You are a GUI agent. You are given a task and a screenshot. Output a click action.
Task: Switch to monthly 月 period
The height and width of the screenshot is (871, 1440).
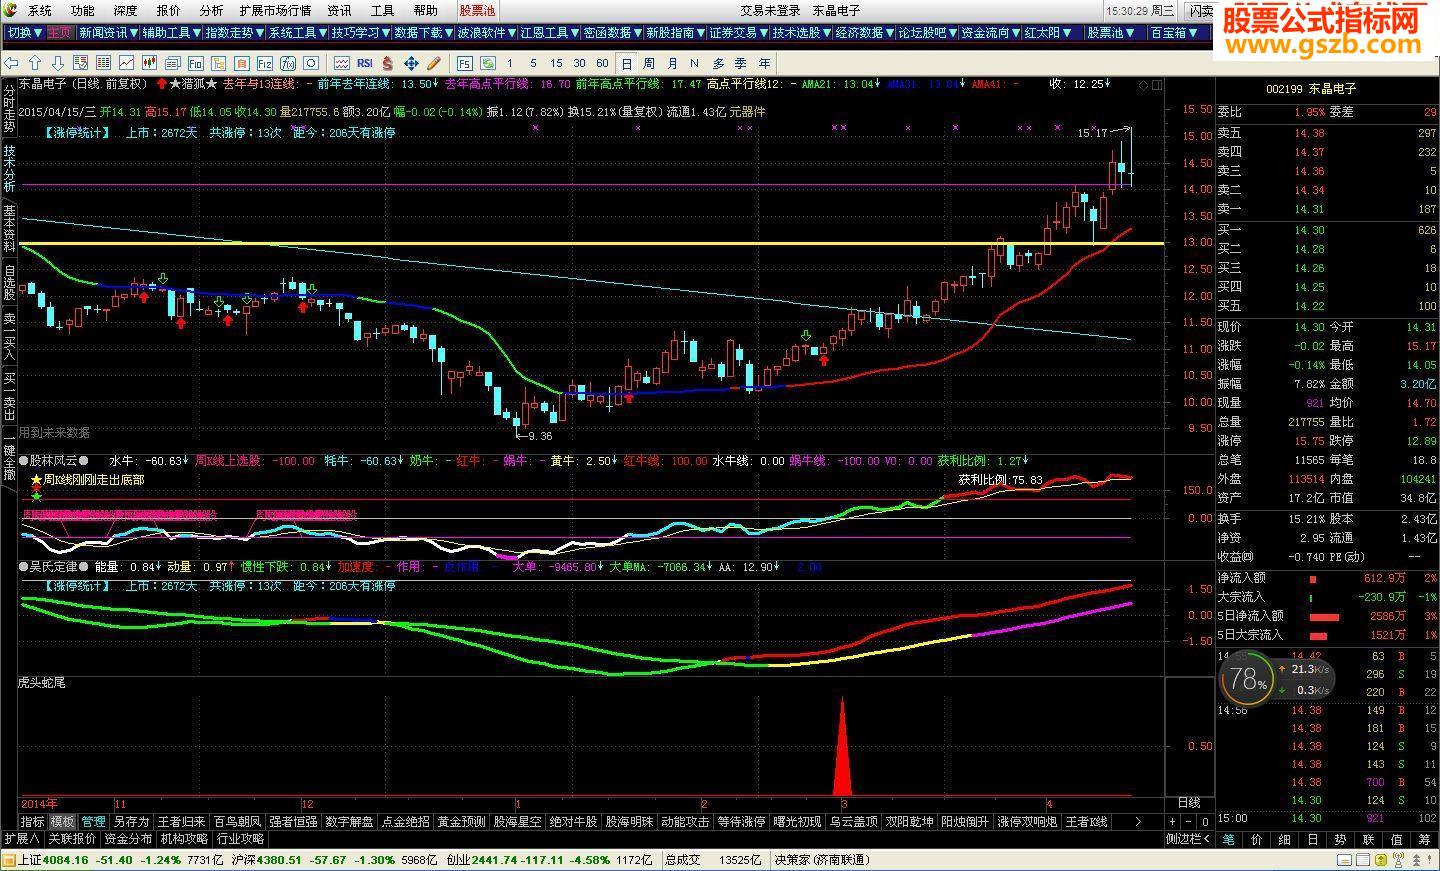click(672, 62)
